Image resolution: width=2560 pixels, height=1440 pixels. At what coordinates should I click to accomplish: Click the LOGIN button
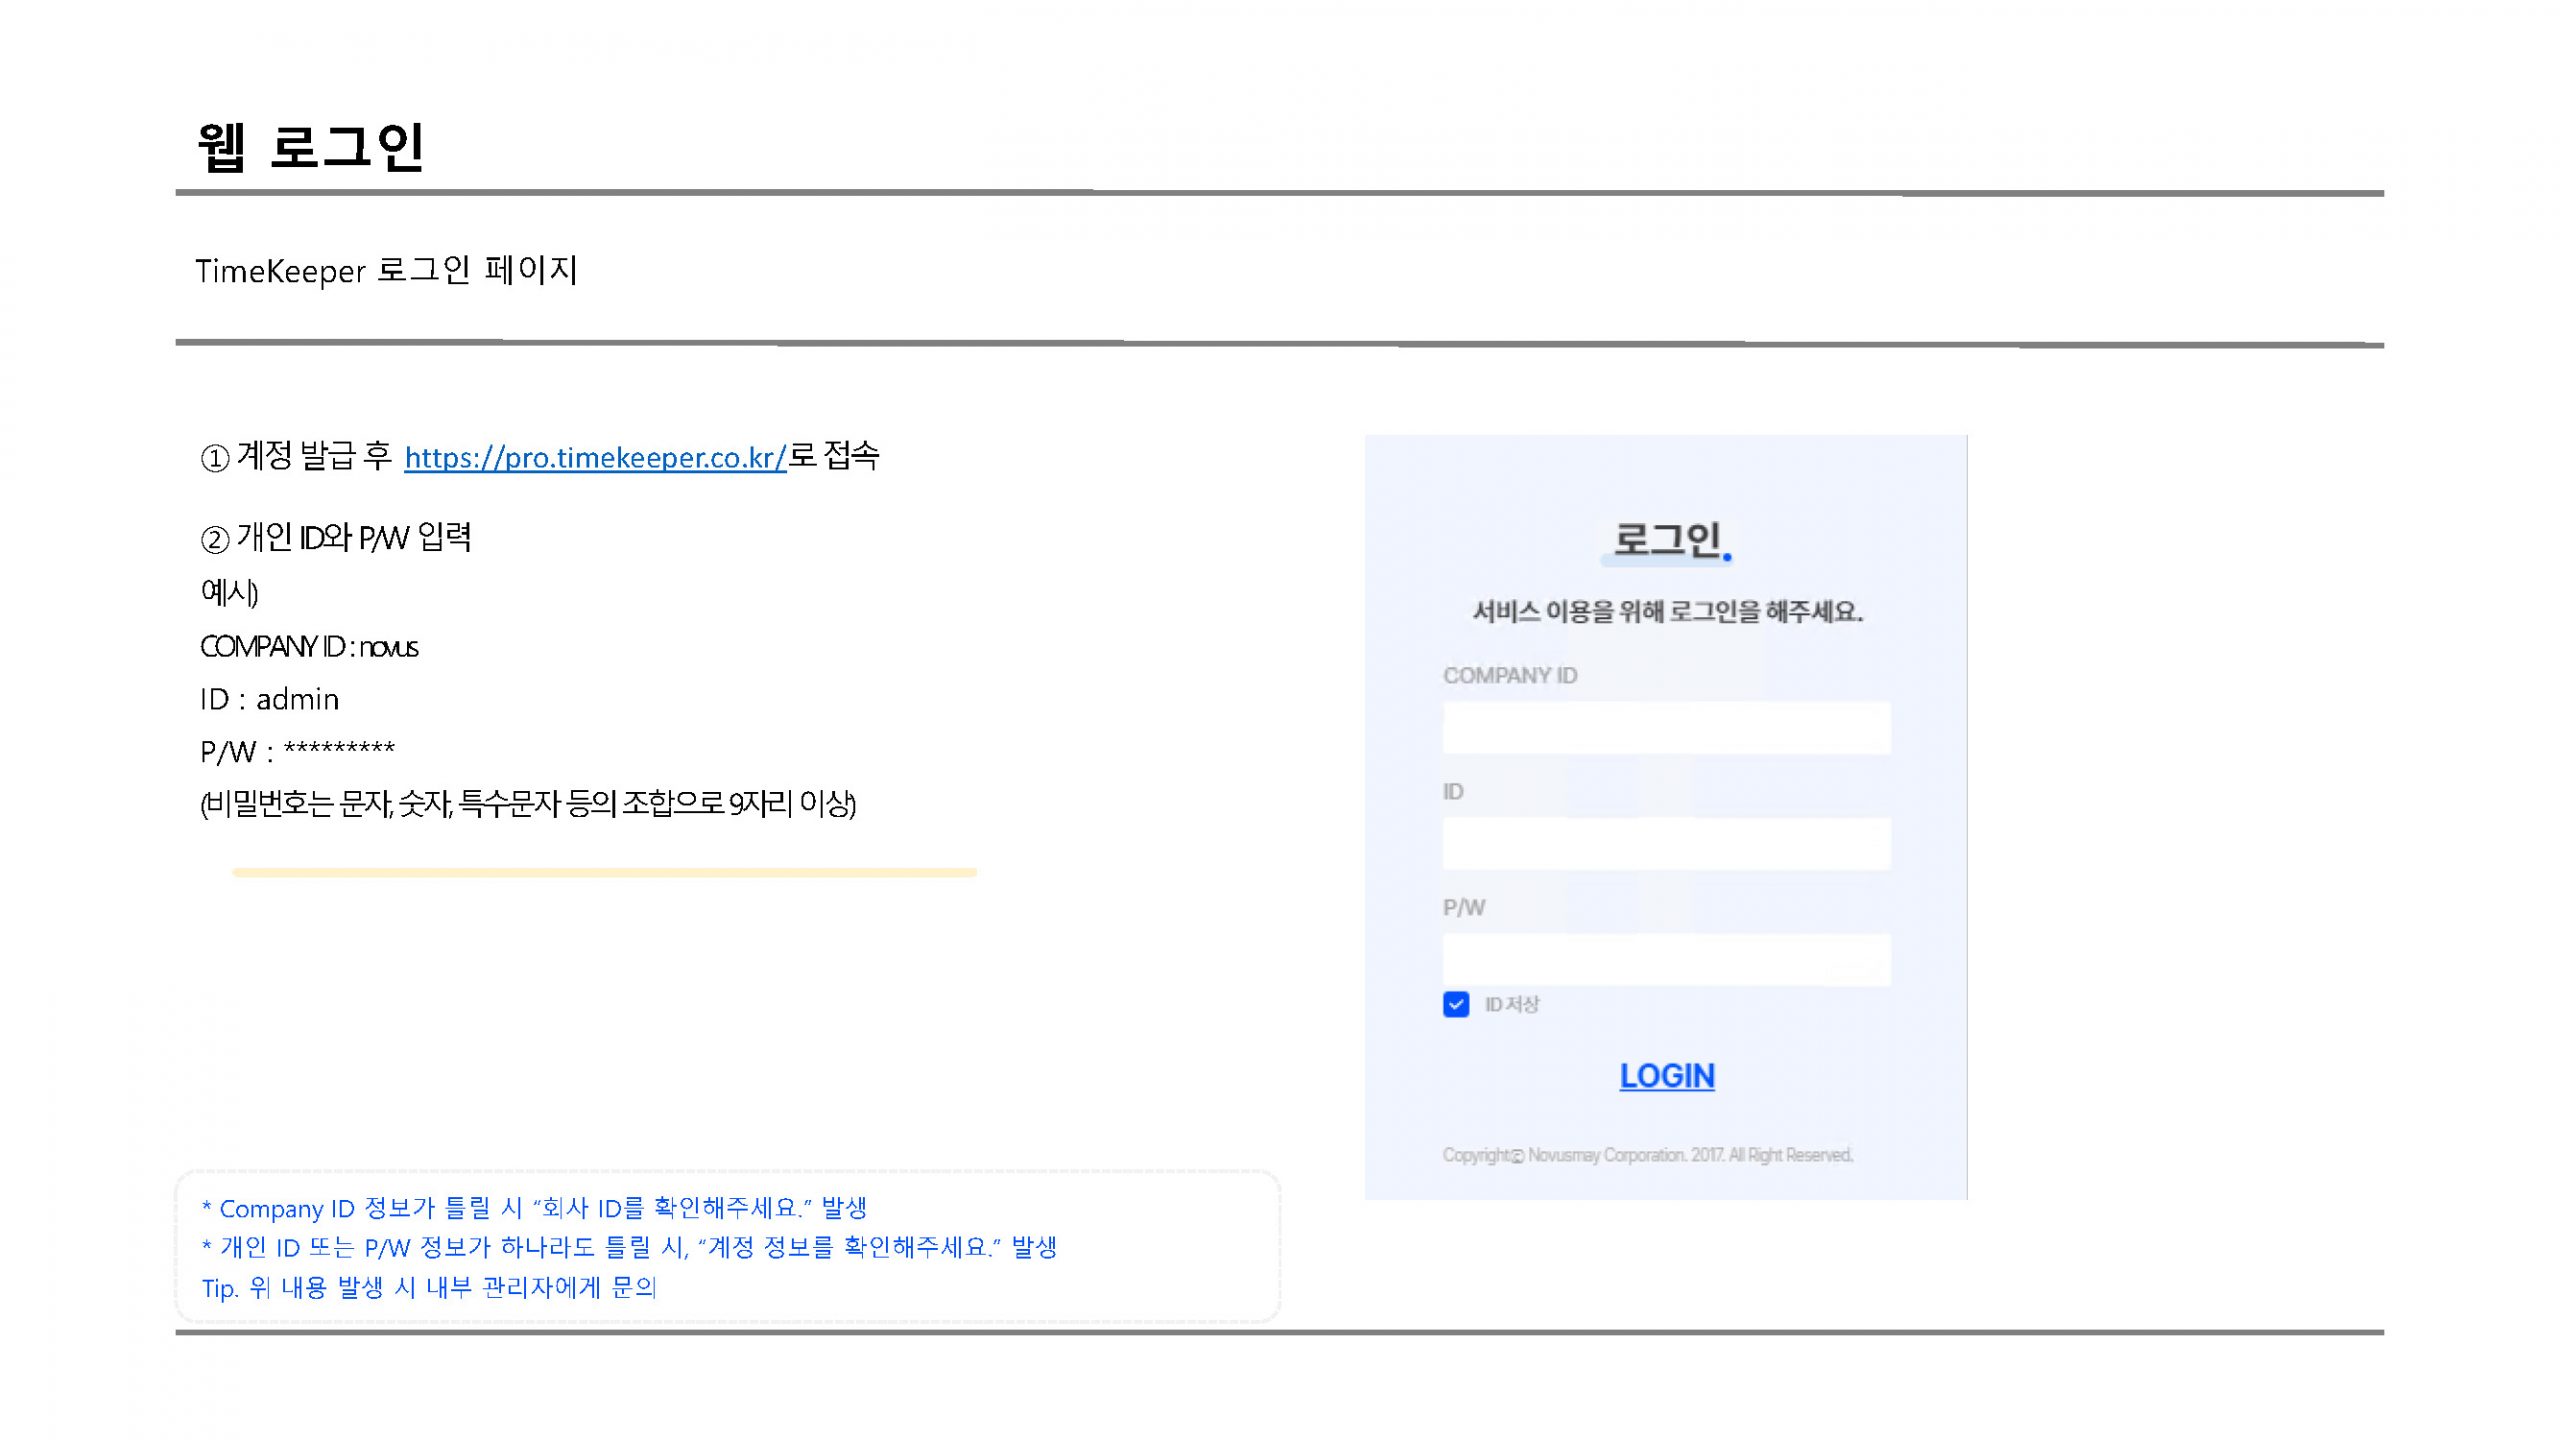coord(1667,1076)
